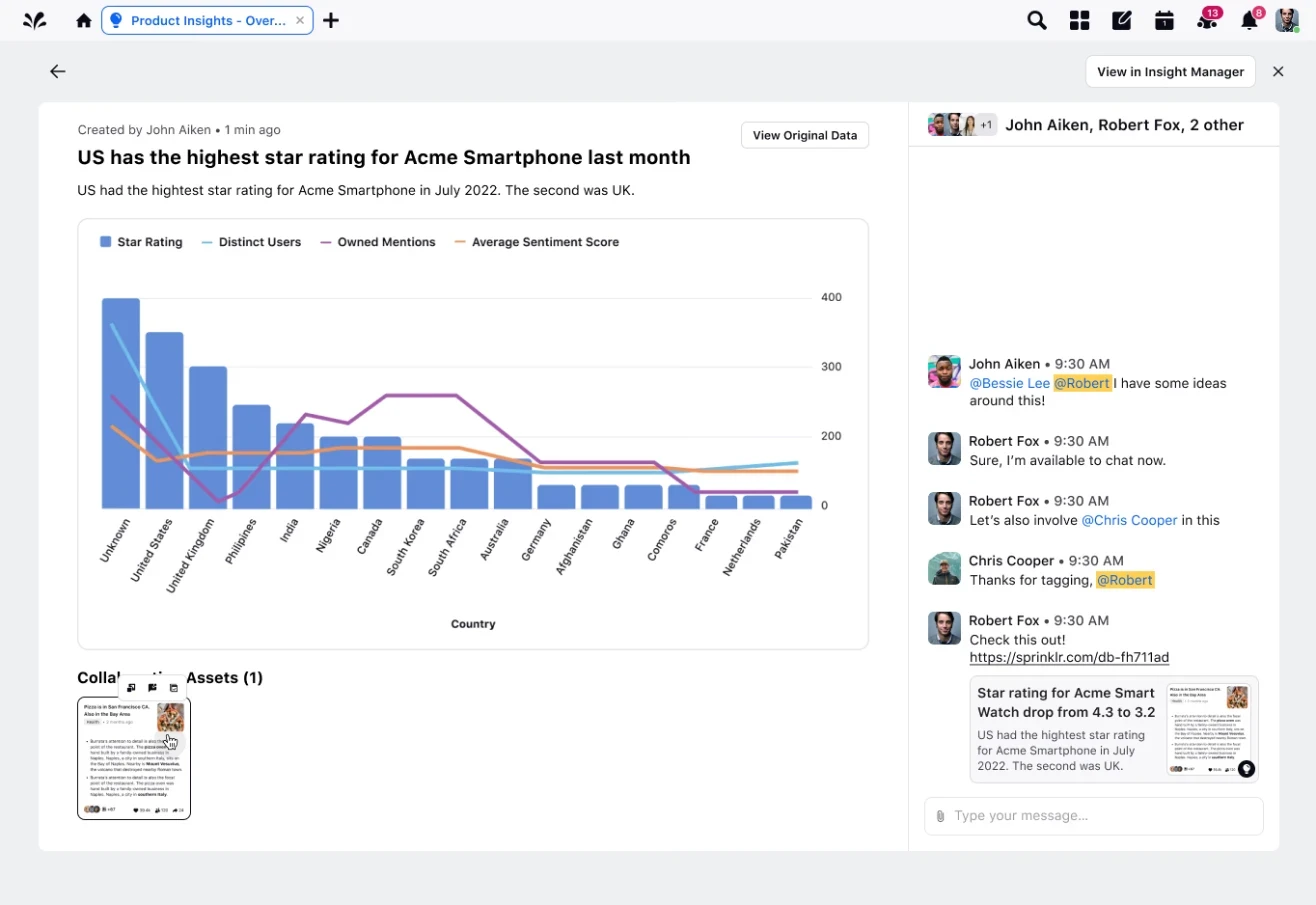The image size is (1316, 905).
Task: Open the Acme Smart Watch link preview card
Action: pyautogui.click(x=1114, y=729)
